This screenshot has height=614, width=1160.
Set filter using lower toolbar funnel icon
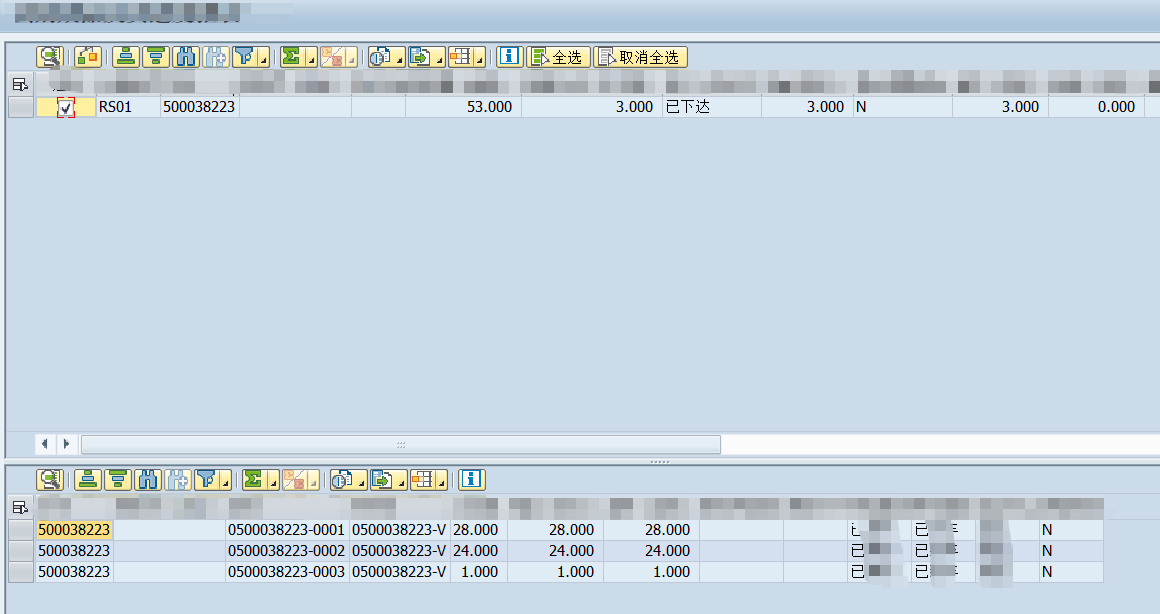[x=206, y=480]
